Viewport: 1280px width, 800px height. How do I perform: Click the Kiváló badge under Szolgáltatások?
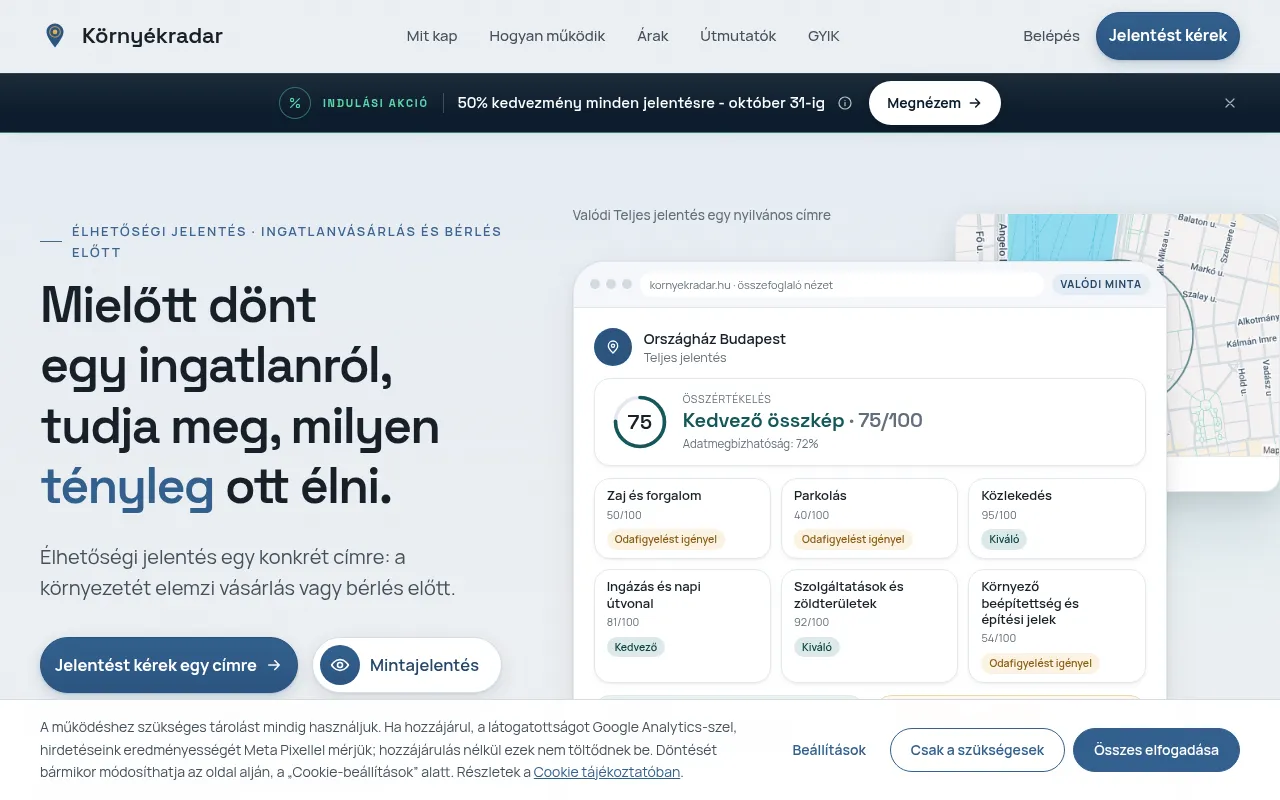817,647
